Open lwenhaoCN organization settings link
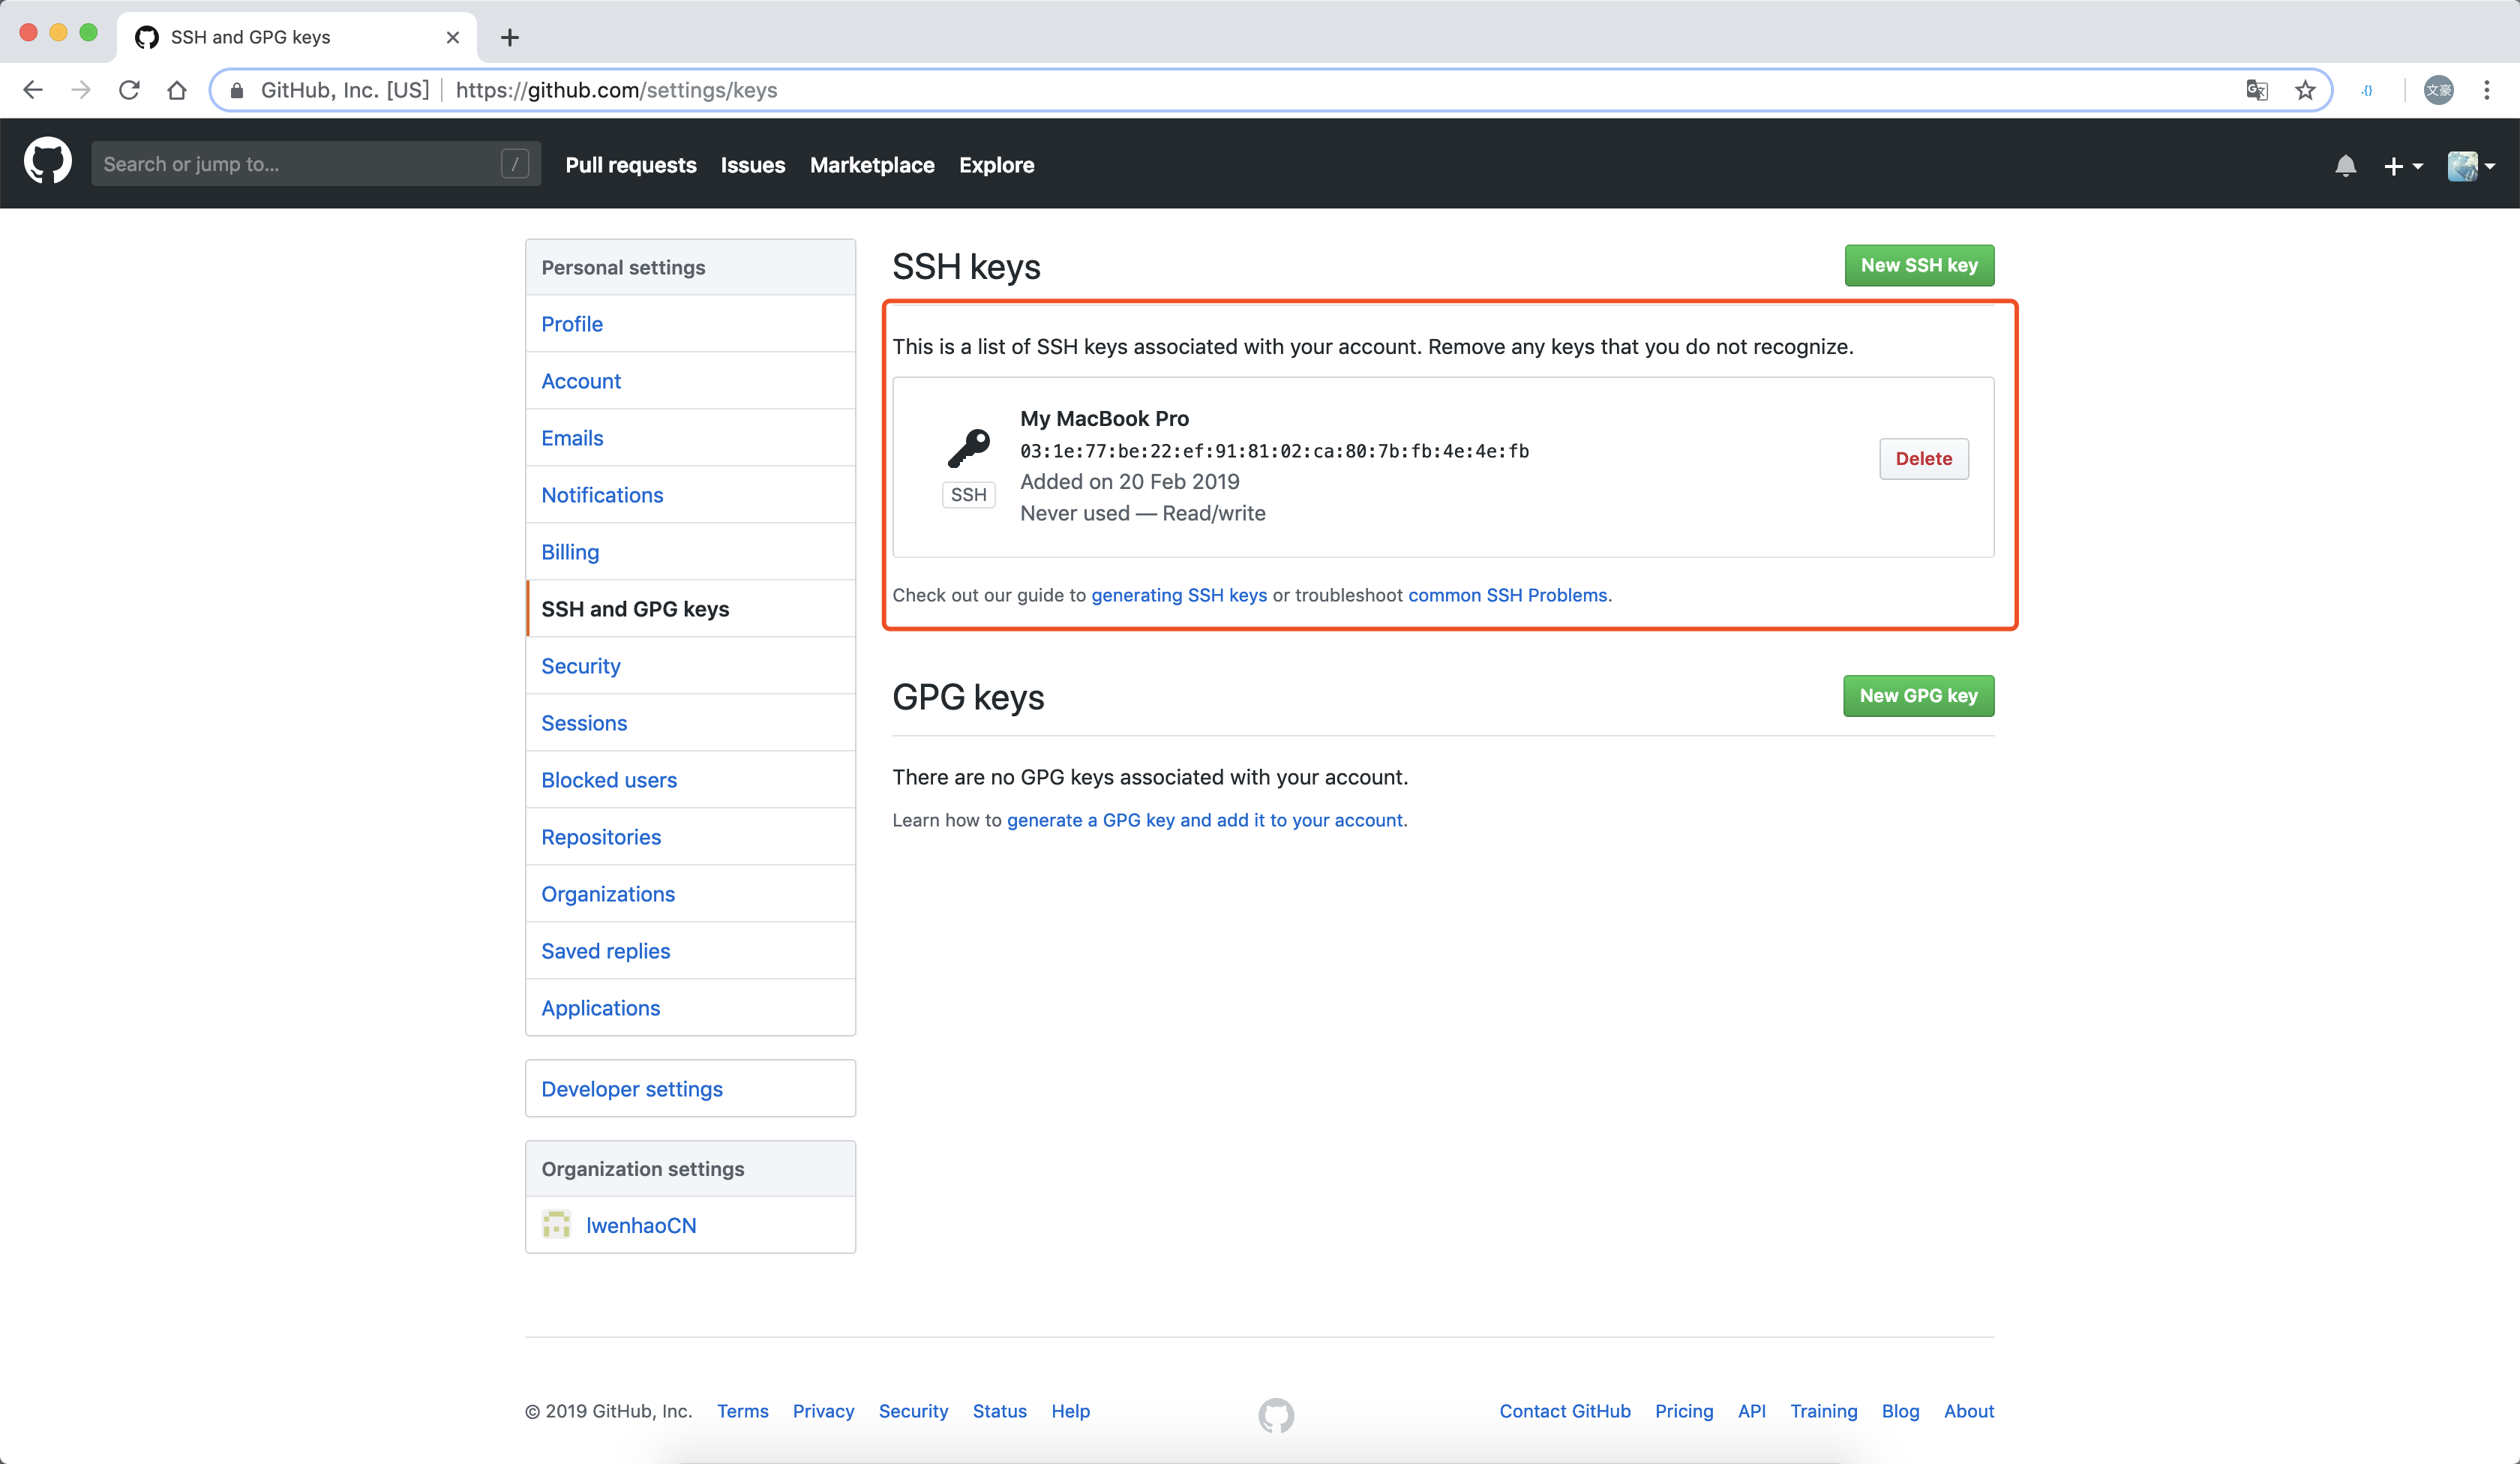This screenshot has width=2520, height=1464. (641, 1225)
